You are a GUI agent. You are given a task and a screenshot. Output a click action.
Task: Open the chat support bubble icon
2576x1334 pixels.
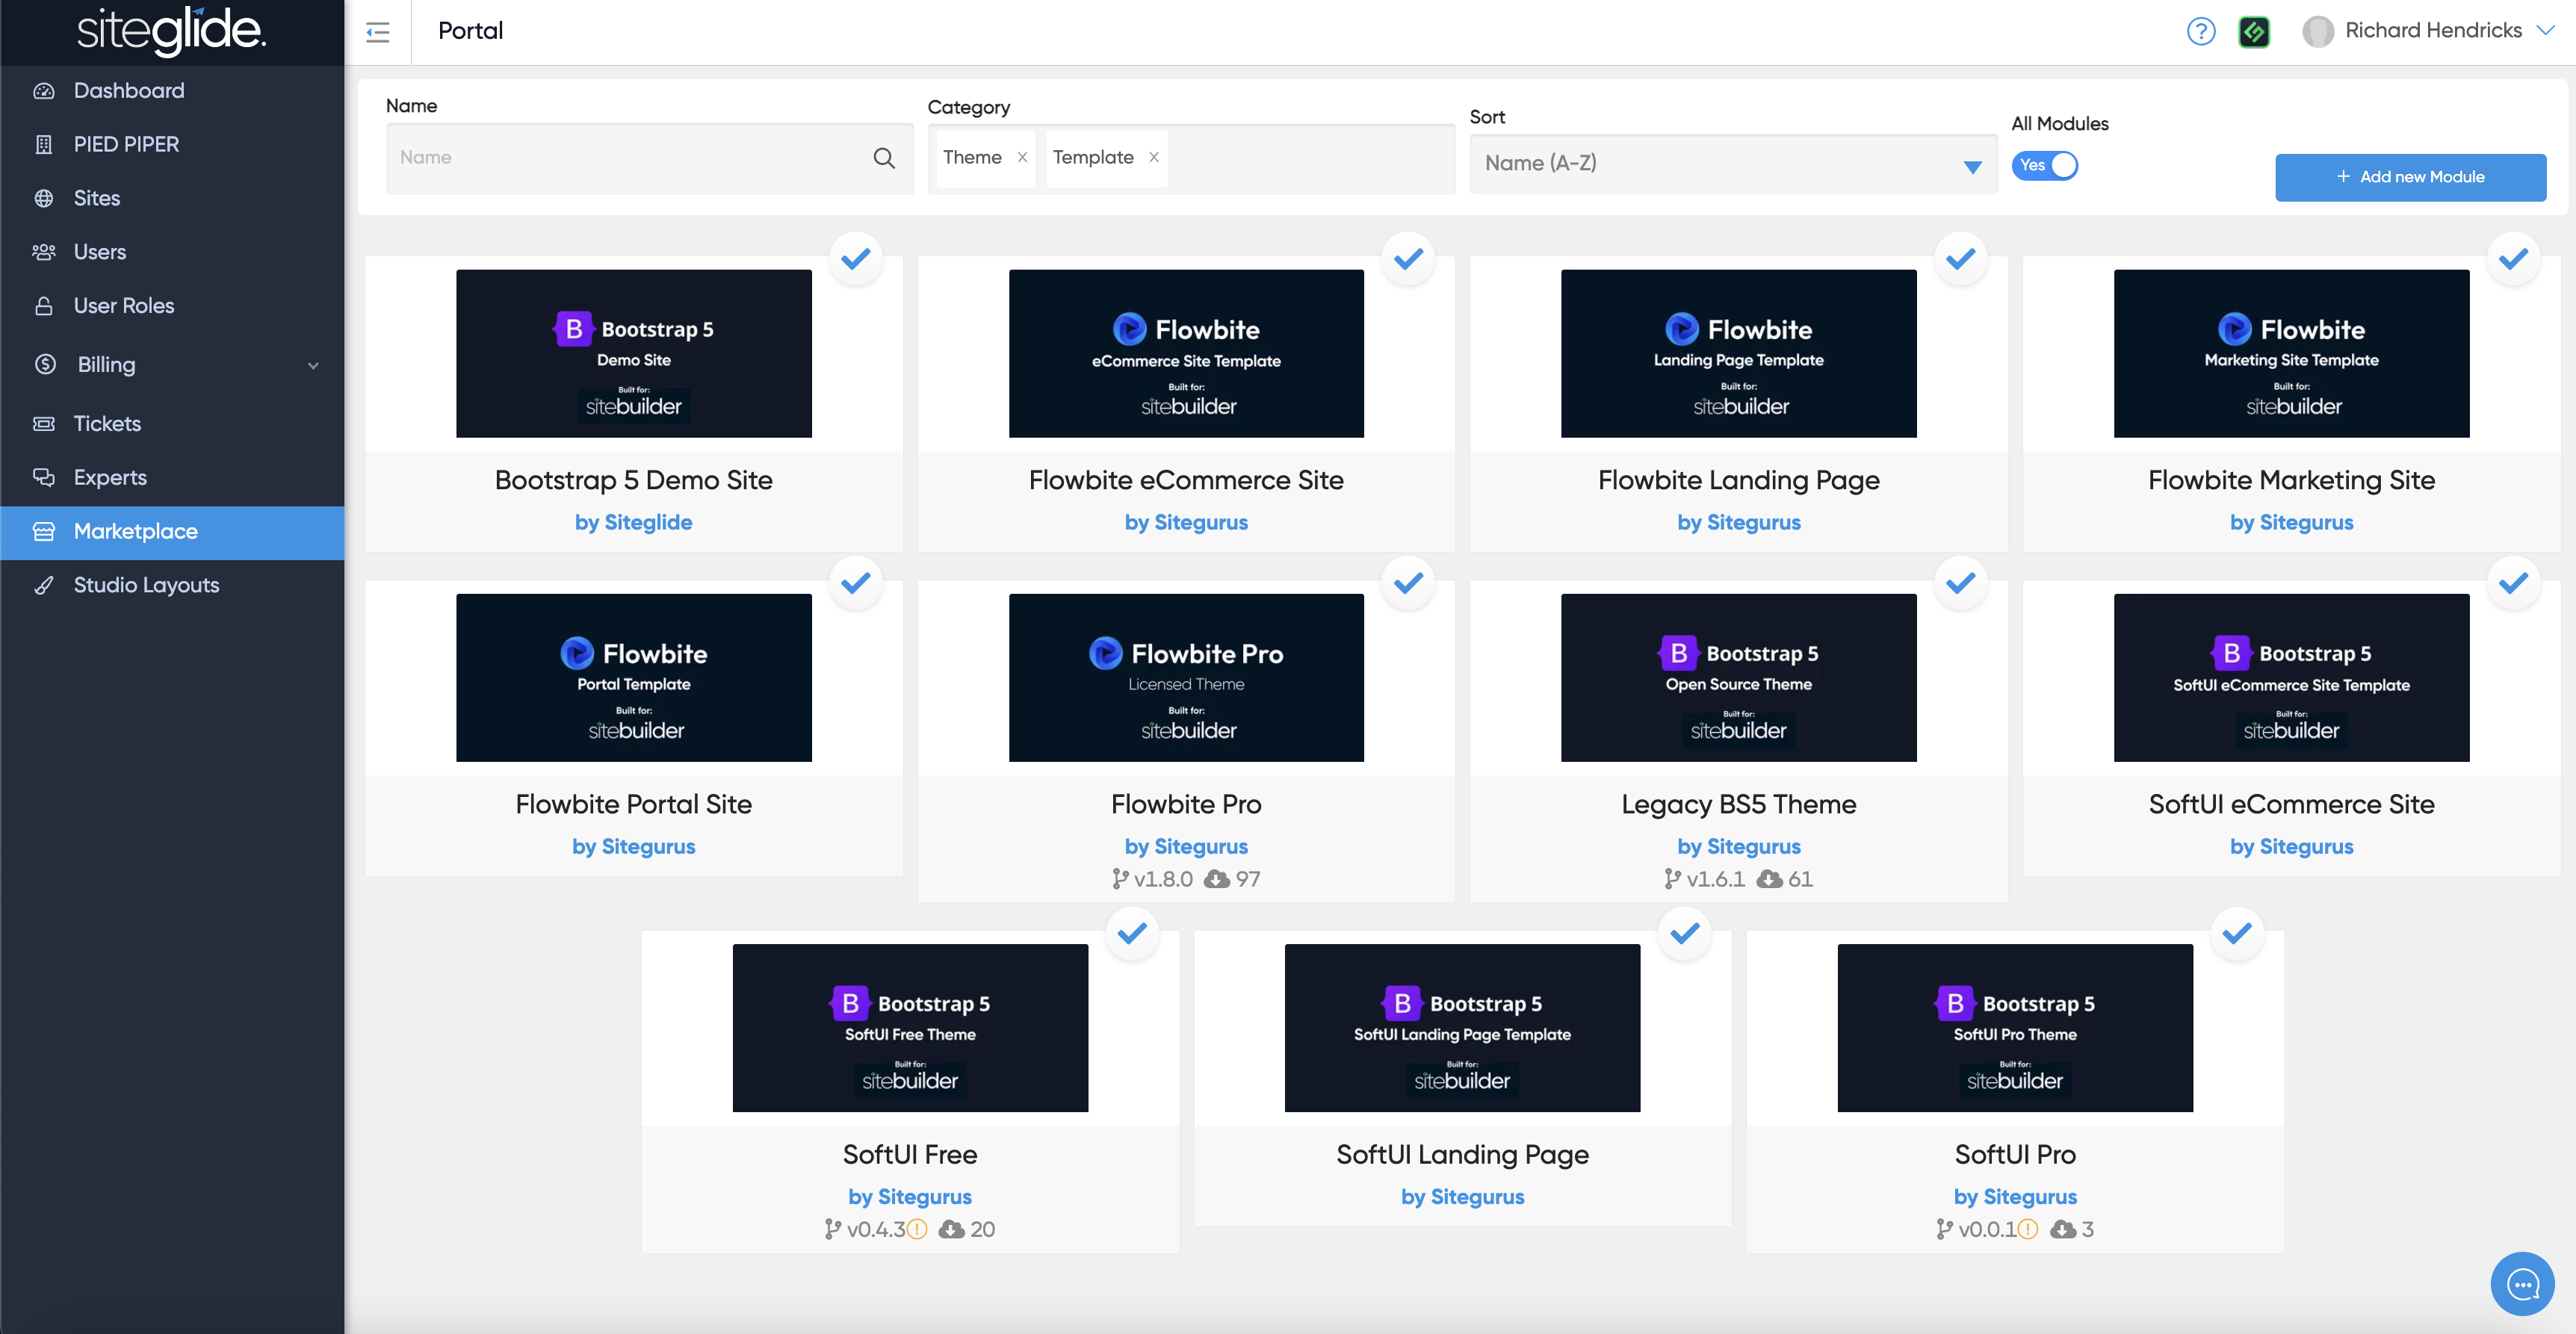click(2522, 1284)
